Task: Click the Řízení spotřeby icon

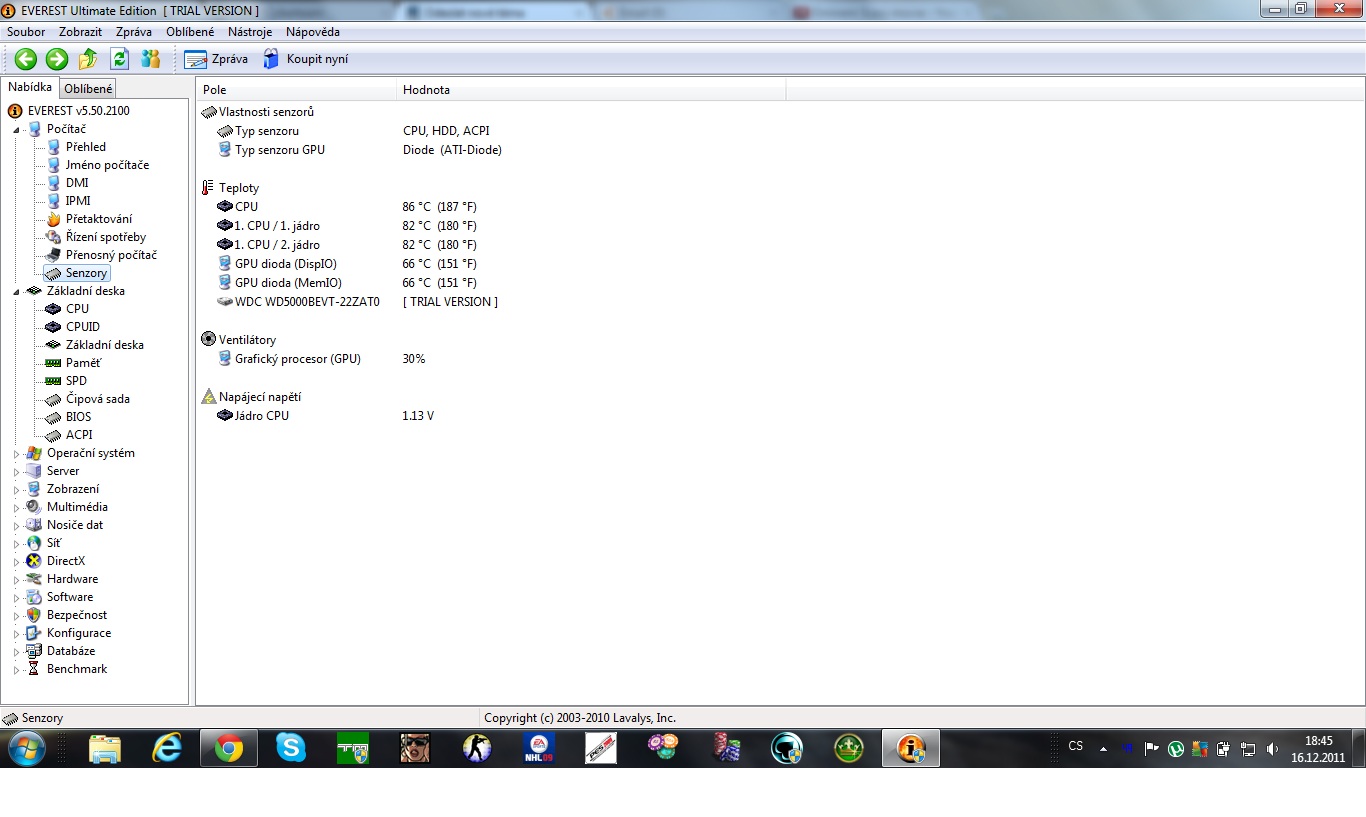Action: tap(54, 237)
